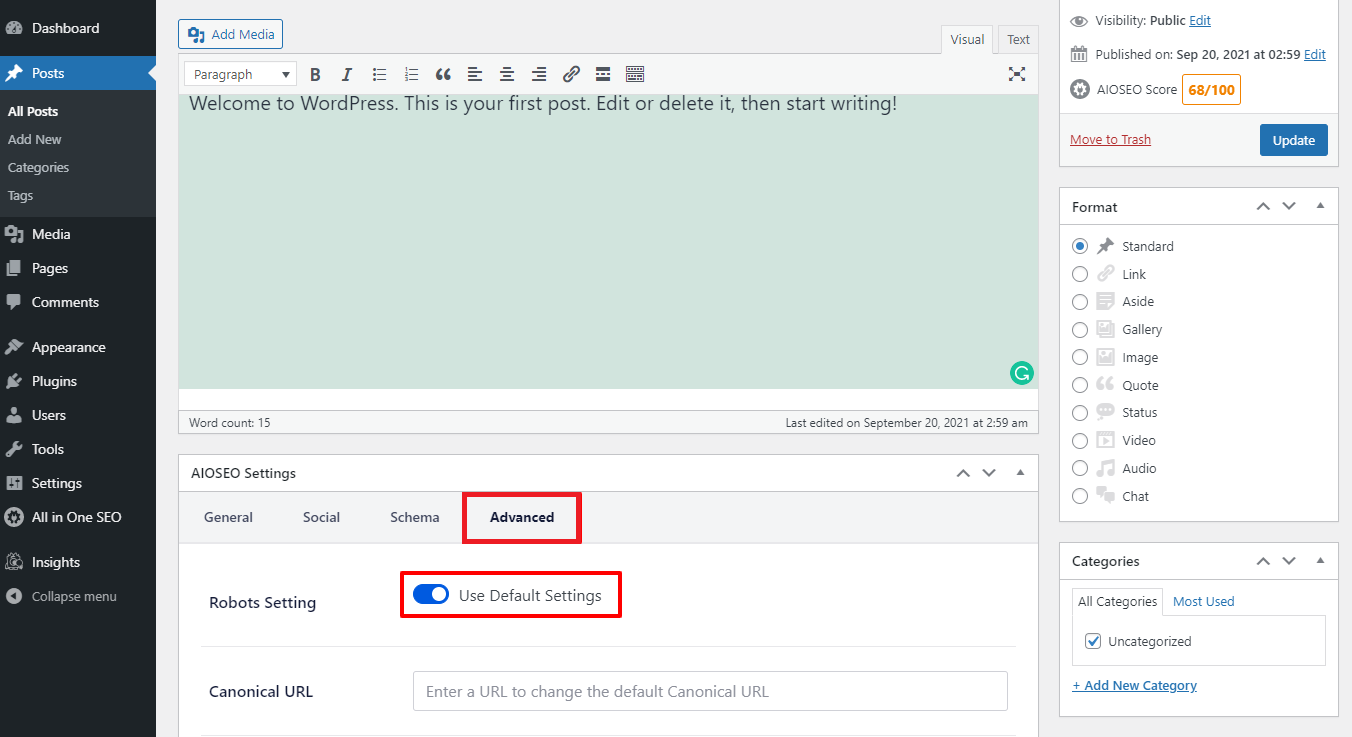Insert Read More tag

click(x=603, y=74)
